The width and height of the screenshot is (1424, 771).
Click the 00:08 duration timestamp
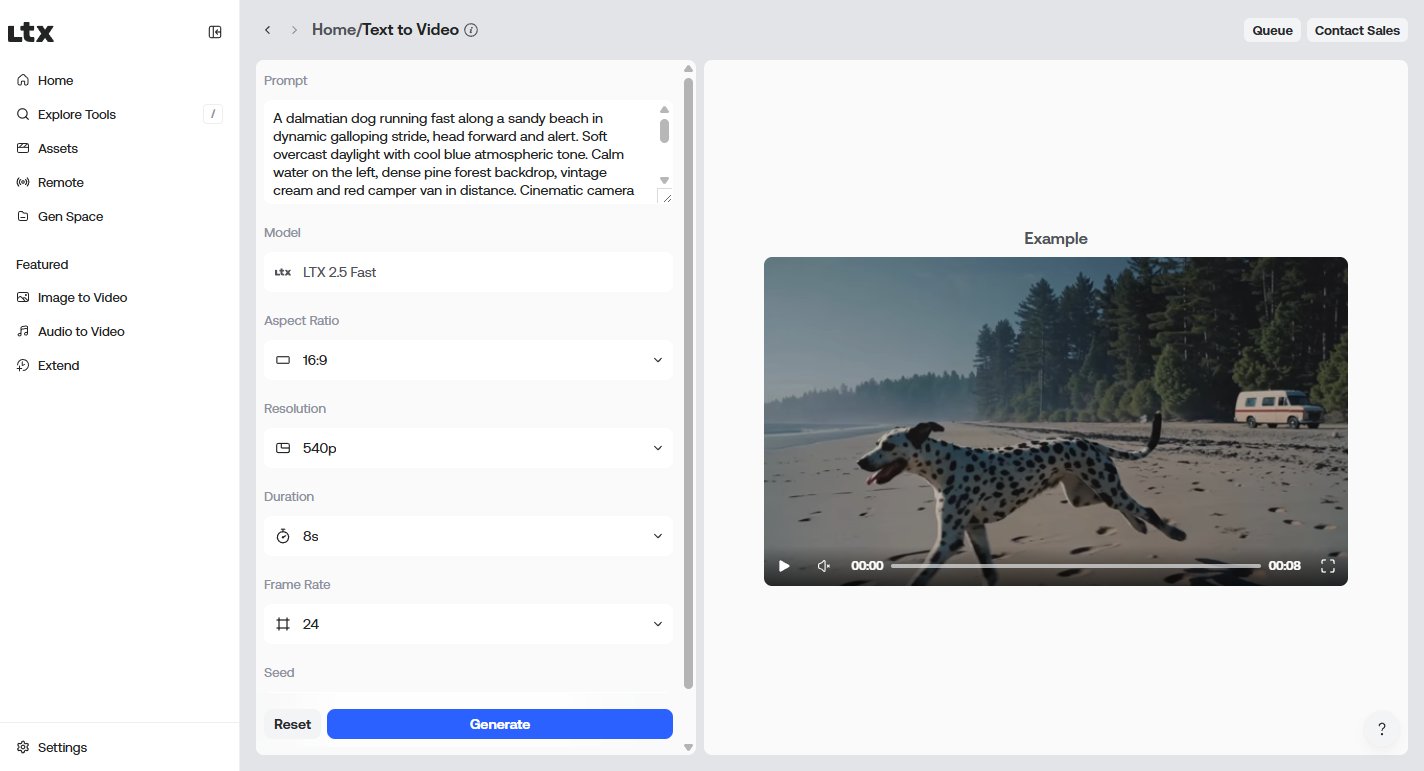coord(1284,566)
